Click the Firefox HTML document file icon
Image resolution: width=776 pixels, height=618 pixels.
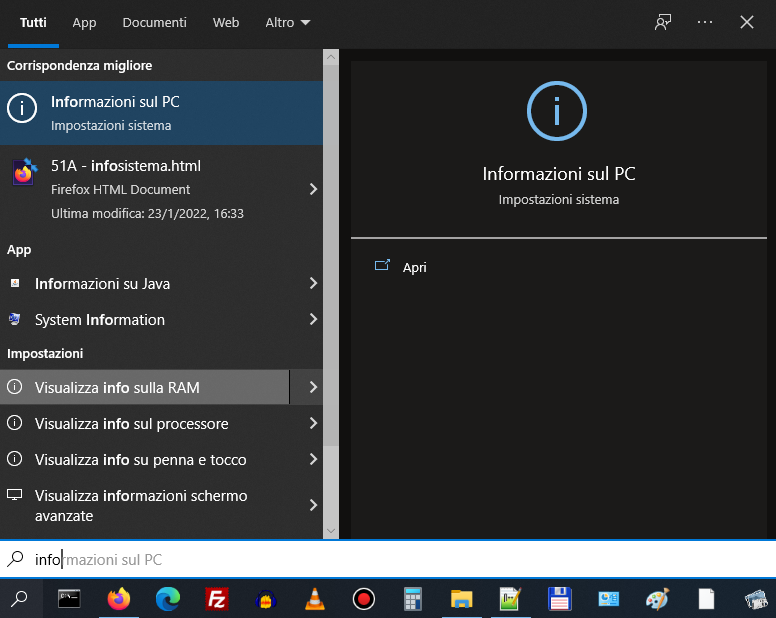(x=24, y=172)
